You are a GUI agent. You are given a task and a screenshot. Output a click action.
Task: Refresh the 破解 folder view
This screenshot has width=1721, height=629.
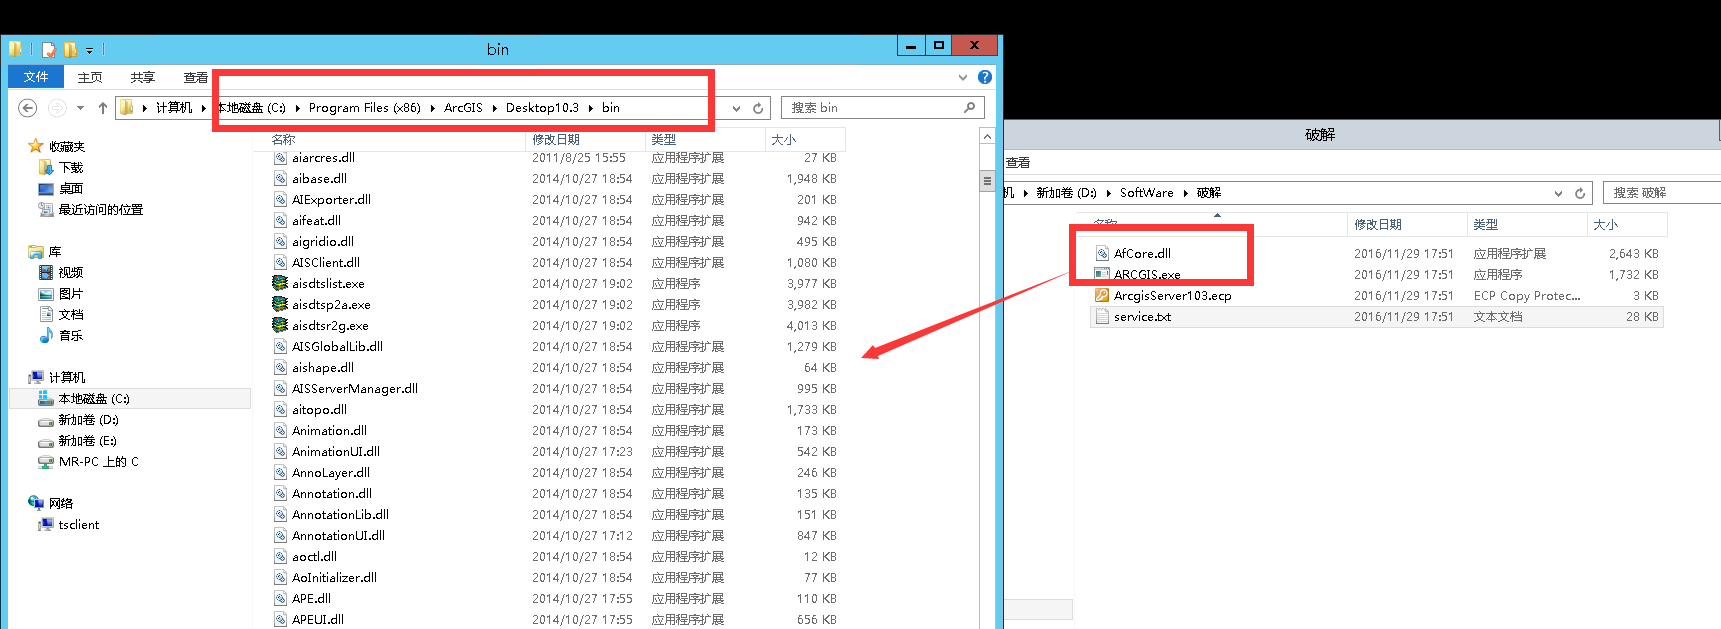coord(1580,193)
